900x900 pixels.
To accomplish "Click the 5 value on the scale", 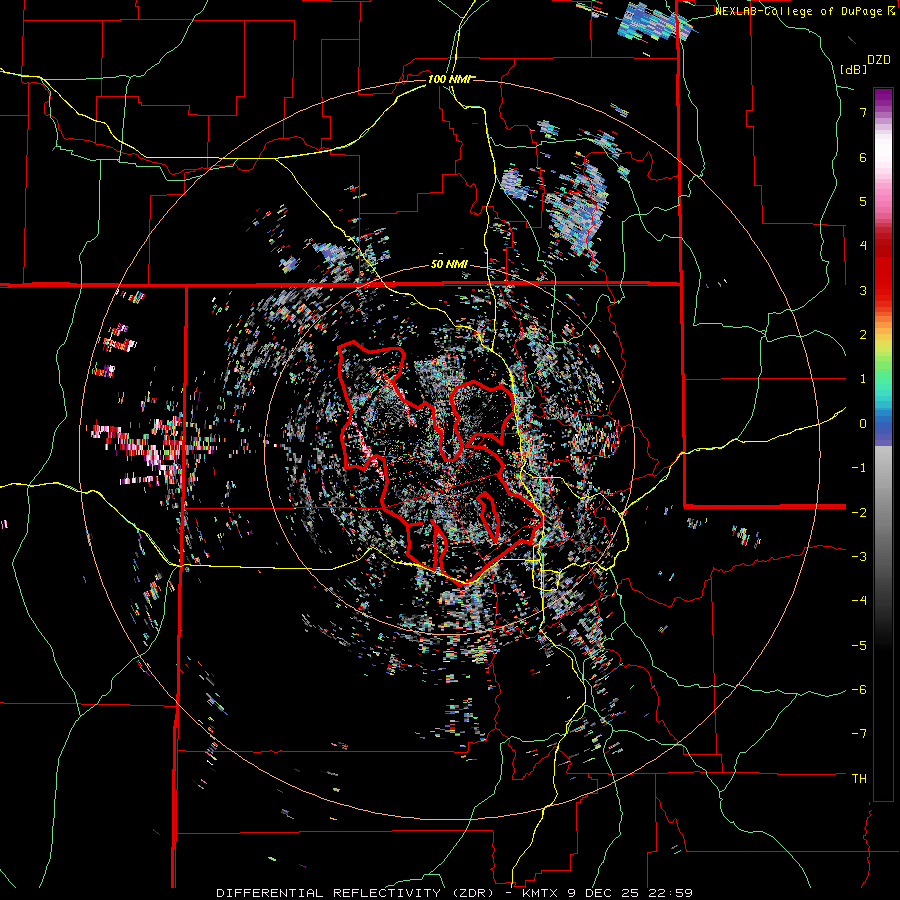I will click(863, 201).
